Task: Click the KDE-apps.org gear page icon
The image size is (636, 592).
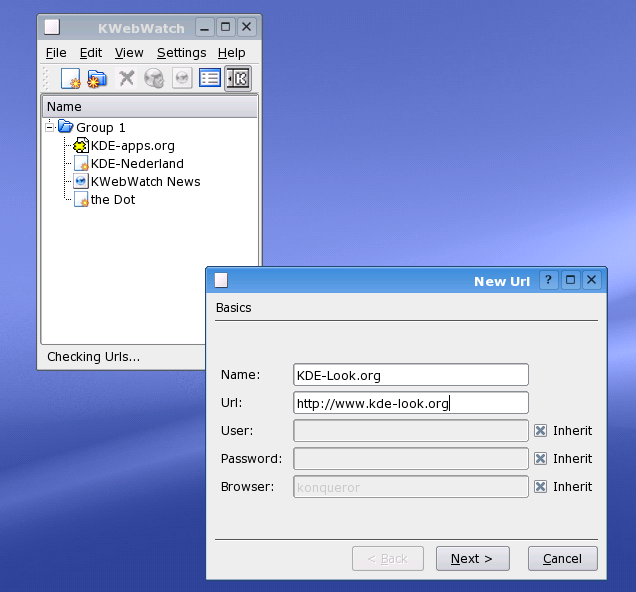Action: point(81,145)
